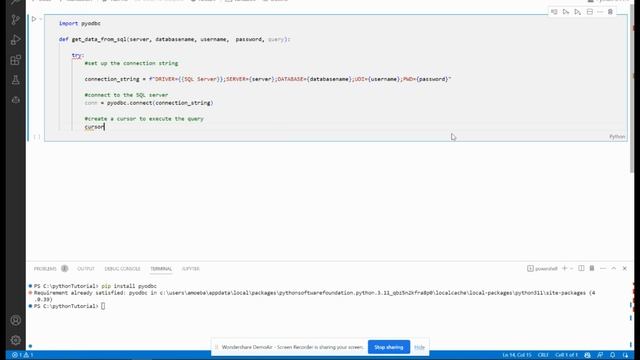Select the powershell terminal profile
The height and width of the screenshot is (360, 640).
542,269
